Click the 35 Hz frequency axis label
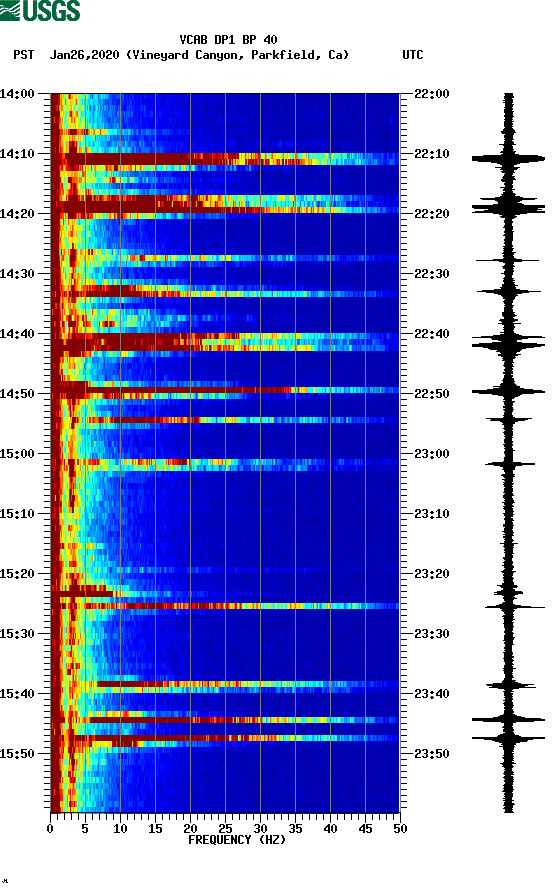552x892 pixels. coord(295,829)
